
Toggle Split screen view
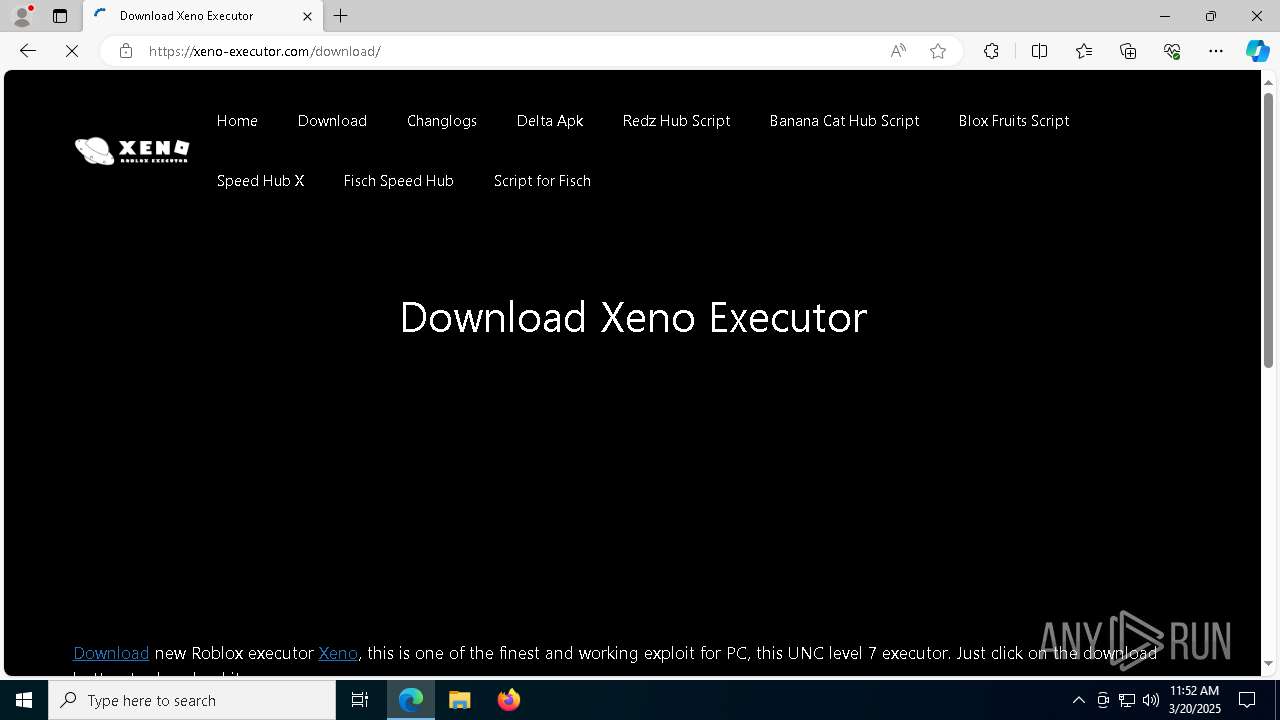[1039, 51]
